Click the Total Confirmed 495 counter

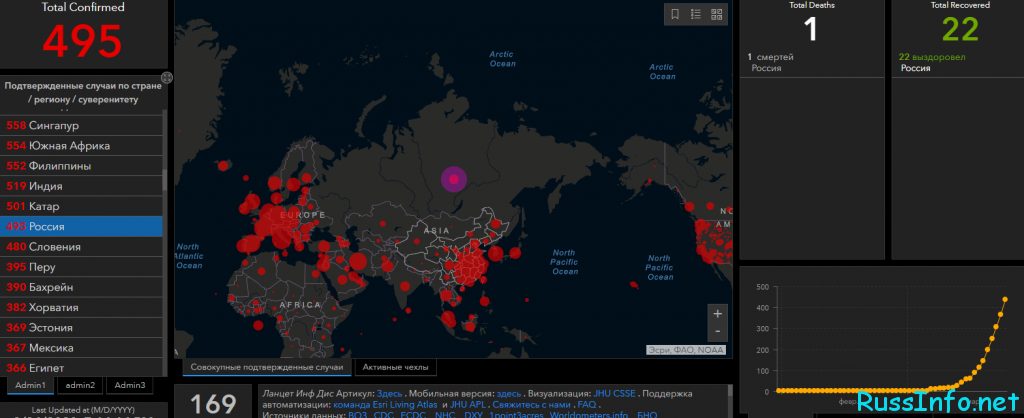pyautogui.click(x=83, y=40)
